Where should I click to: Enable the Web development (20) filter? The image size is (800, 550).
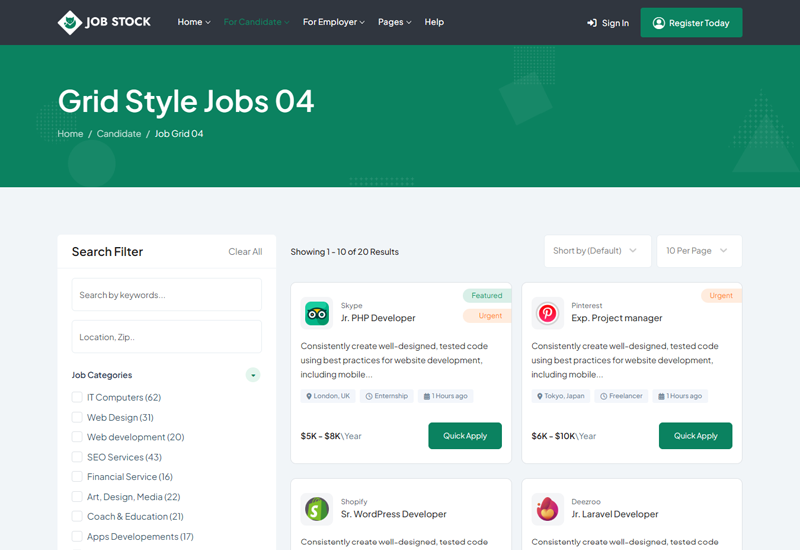click(x=77, y=437)
